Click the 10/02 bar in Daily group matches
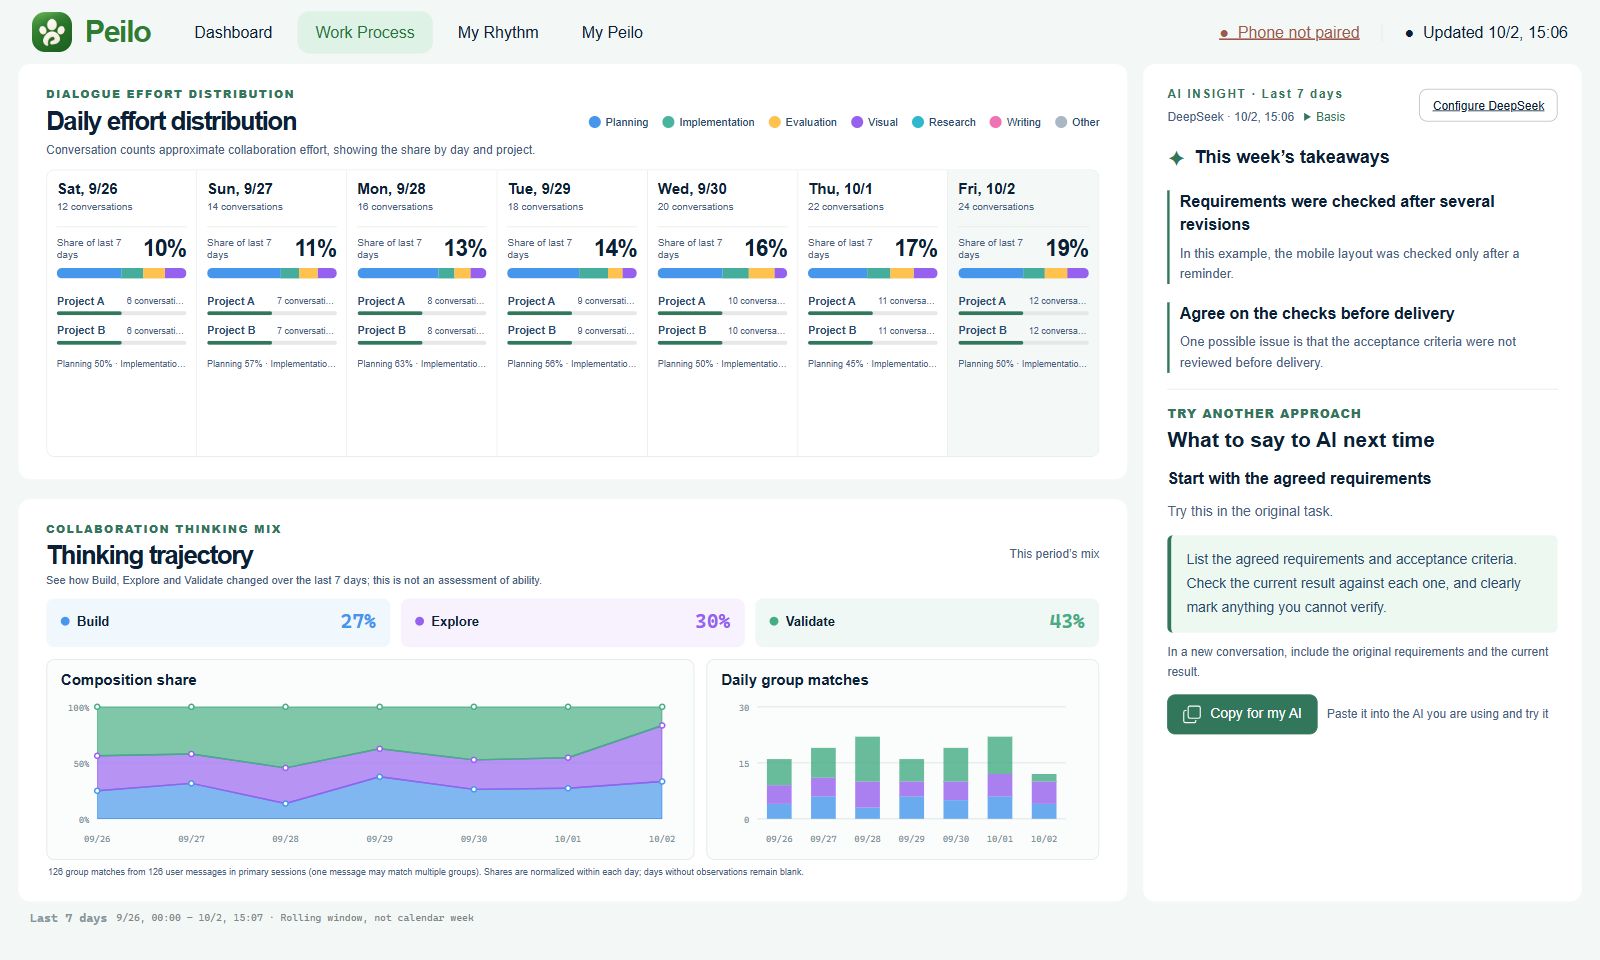The width and height of the screenshot is (1600, 960). pyautogui.click(x=1044, y=797)
